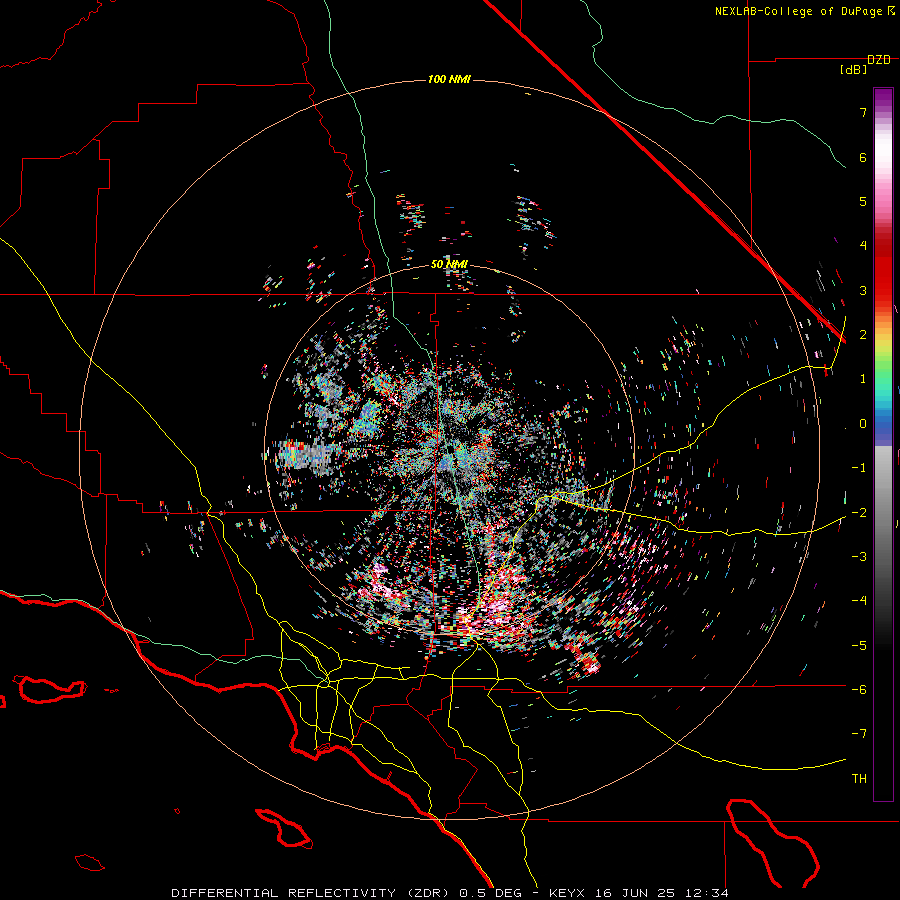Click the TH threshold scale label

[x=859, y=779]
